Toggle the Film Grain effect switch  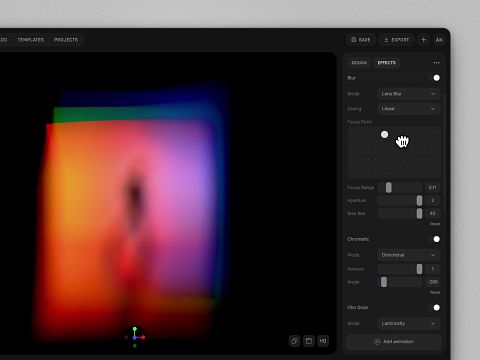tap(436, 307)
